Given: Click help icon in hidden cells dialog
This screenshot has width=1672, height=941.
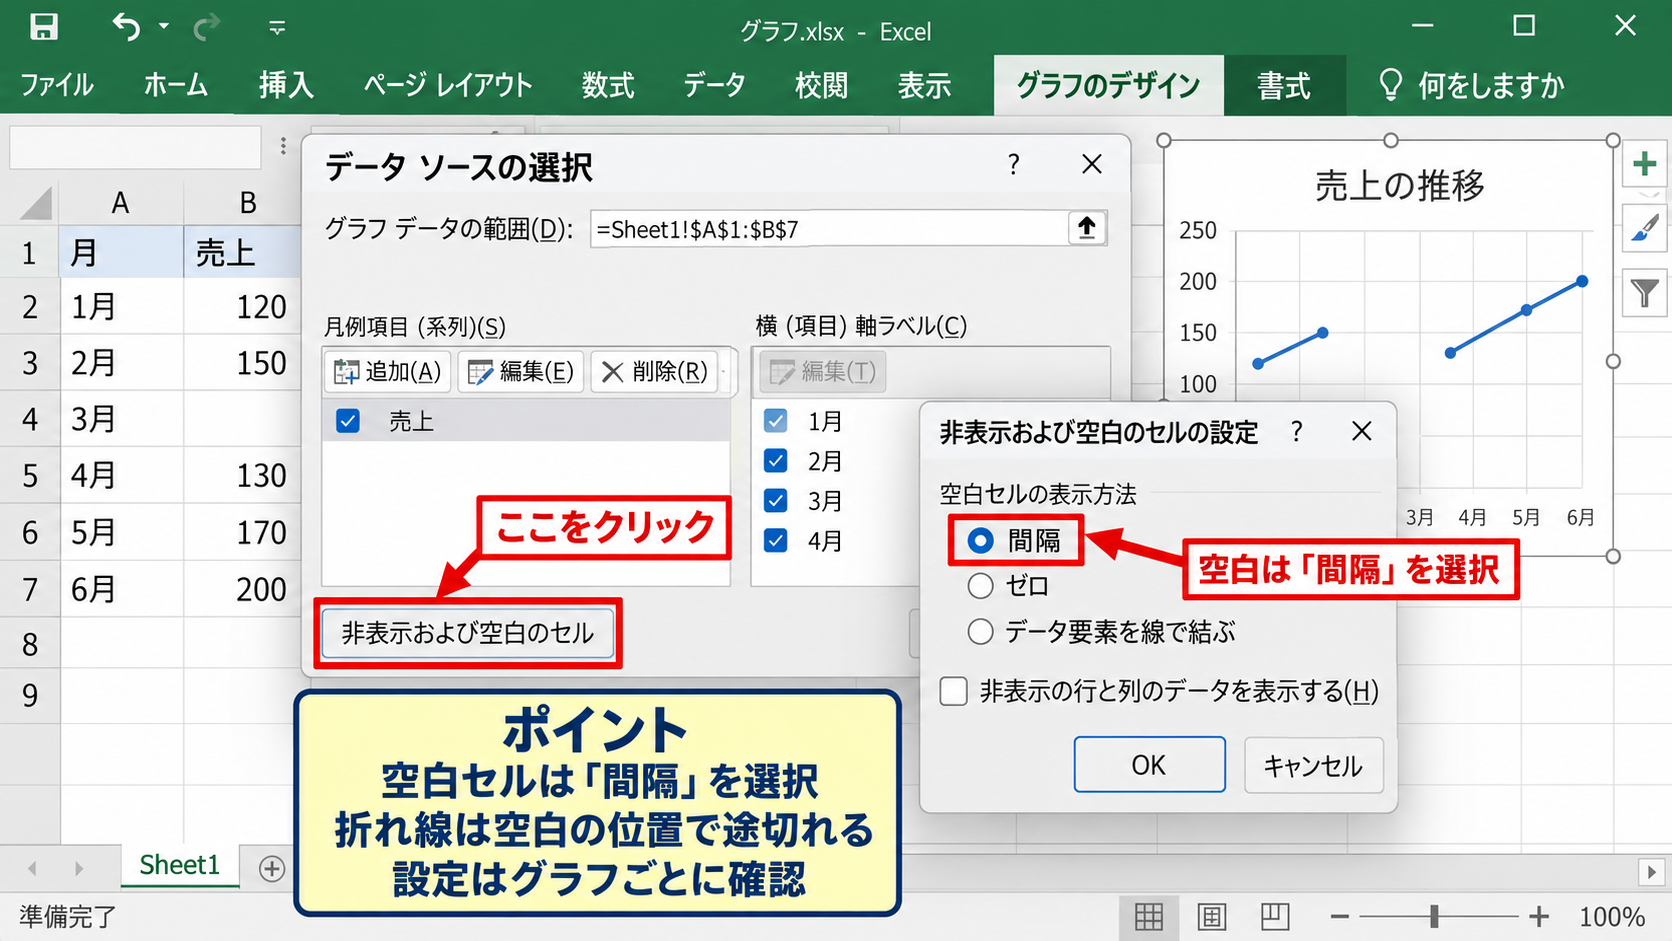Looking at the screenshot, I should pos(1297,431).
